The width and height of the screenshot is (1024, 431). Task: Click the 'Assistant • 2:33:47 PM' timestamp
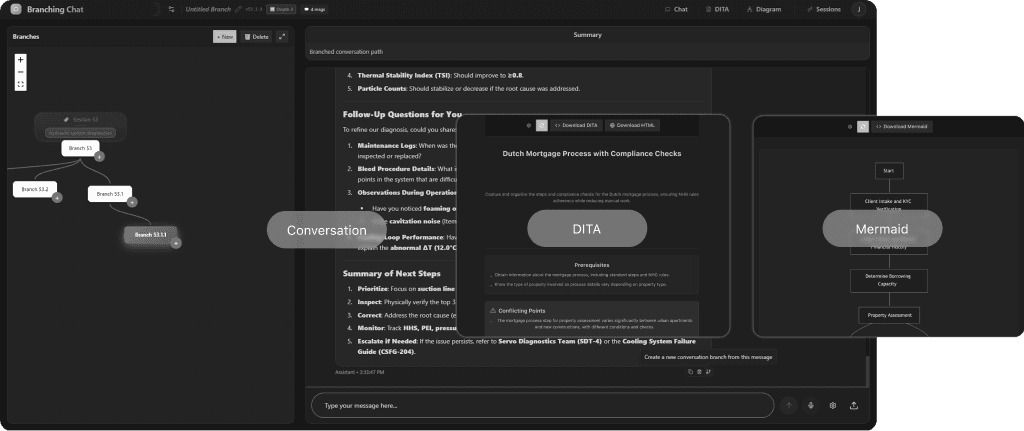click(360, 372)
